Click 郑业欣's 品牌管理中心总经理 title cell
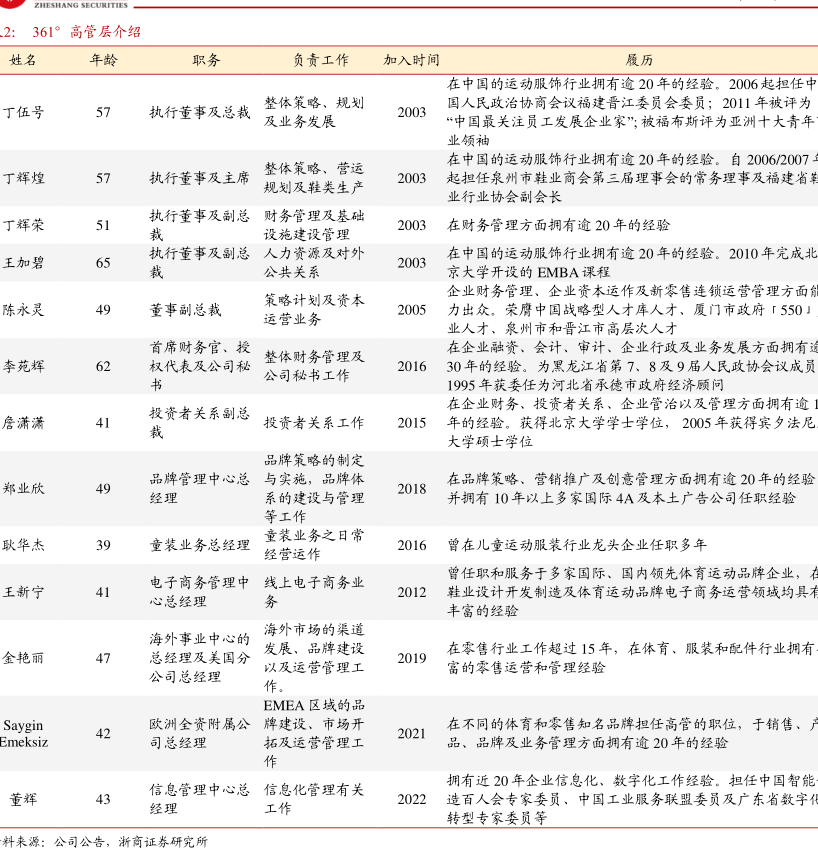Screen dimensions: 818x865 pyautogui.click(x=200, y=489)
